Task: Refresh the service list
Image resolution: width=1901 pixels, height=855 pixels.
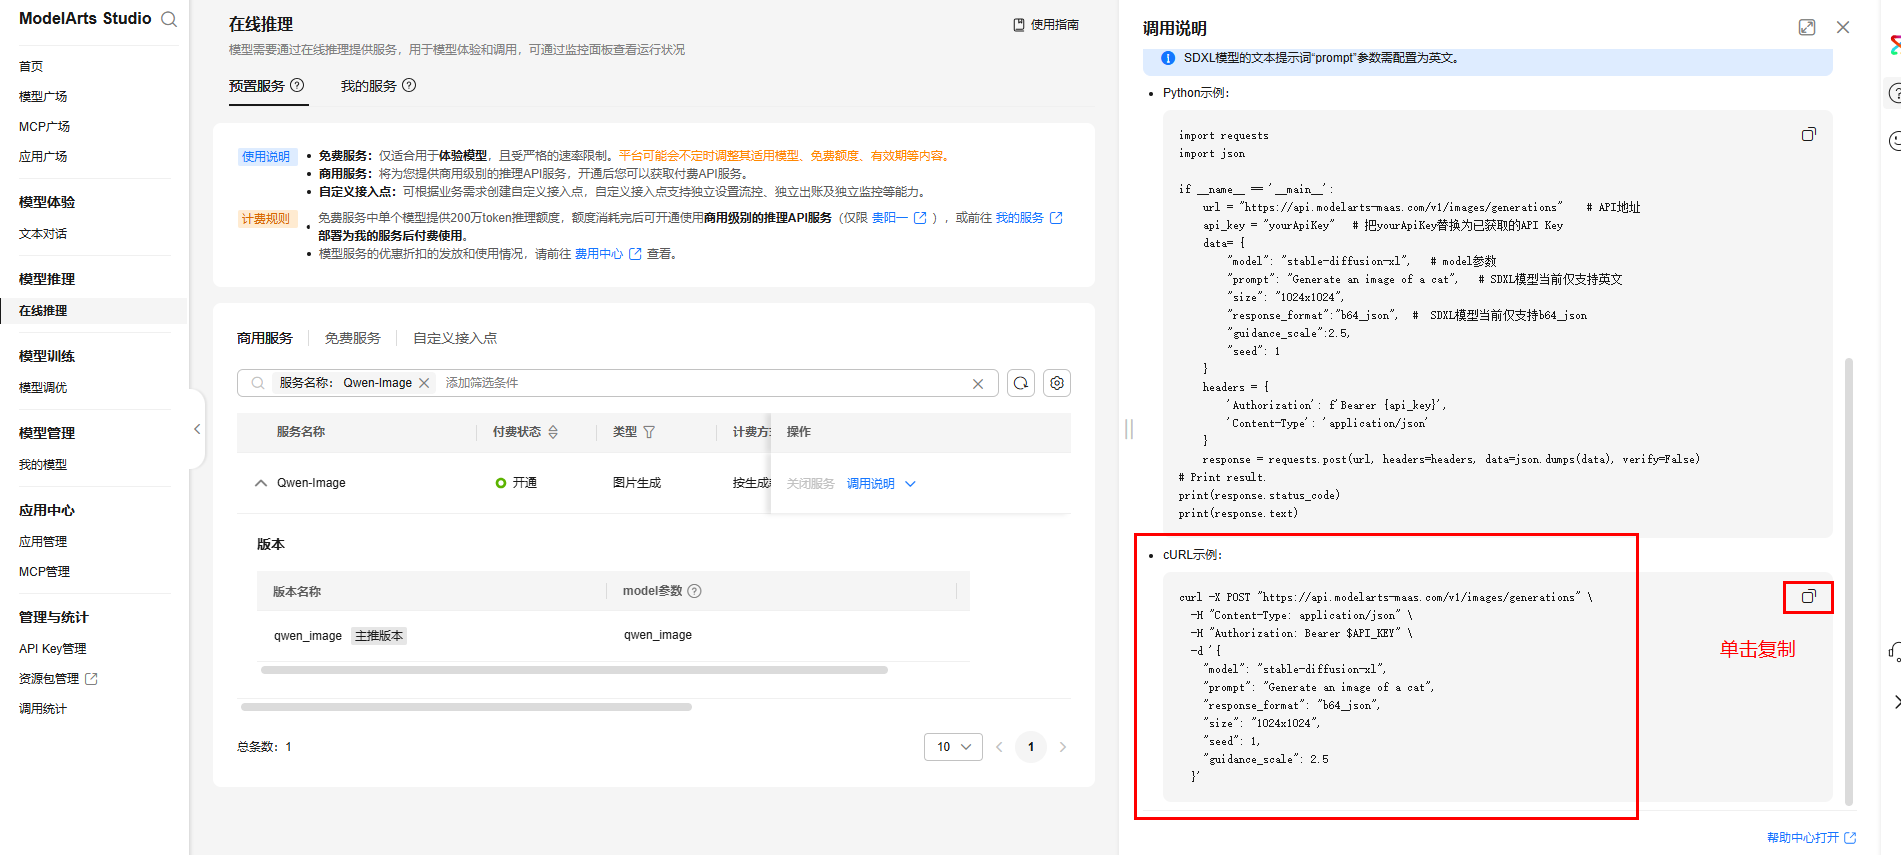Action: [x=1021, y=383]
